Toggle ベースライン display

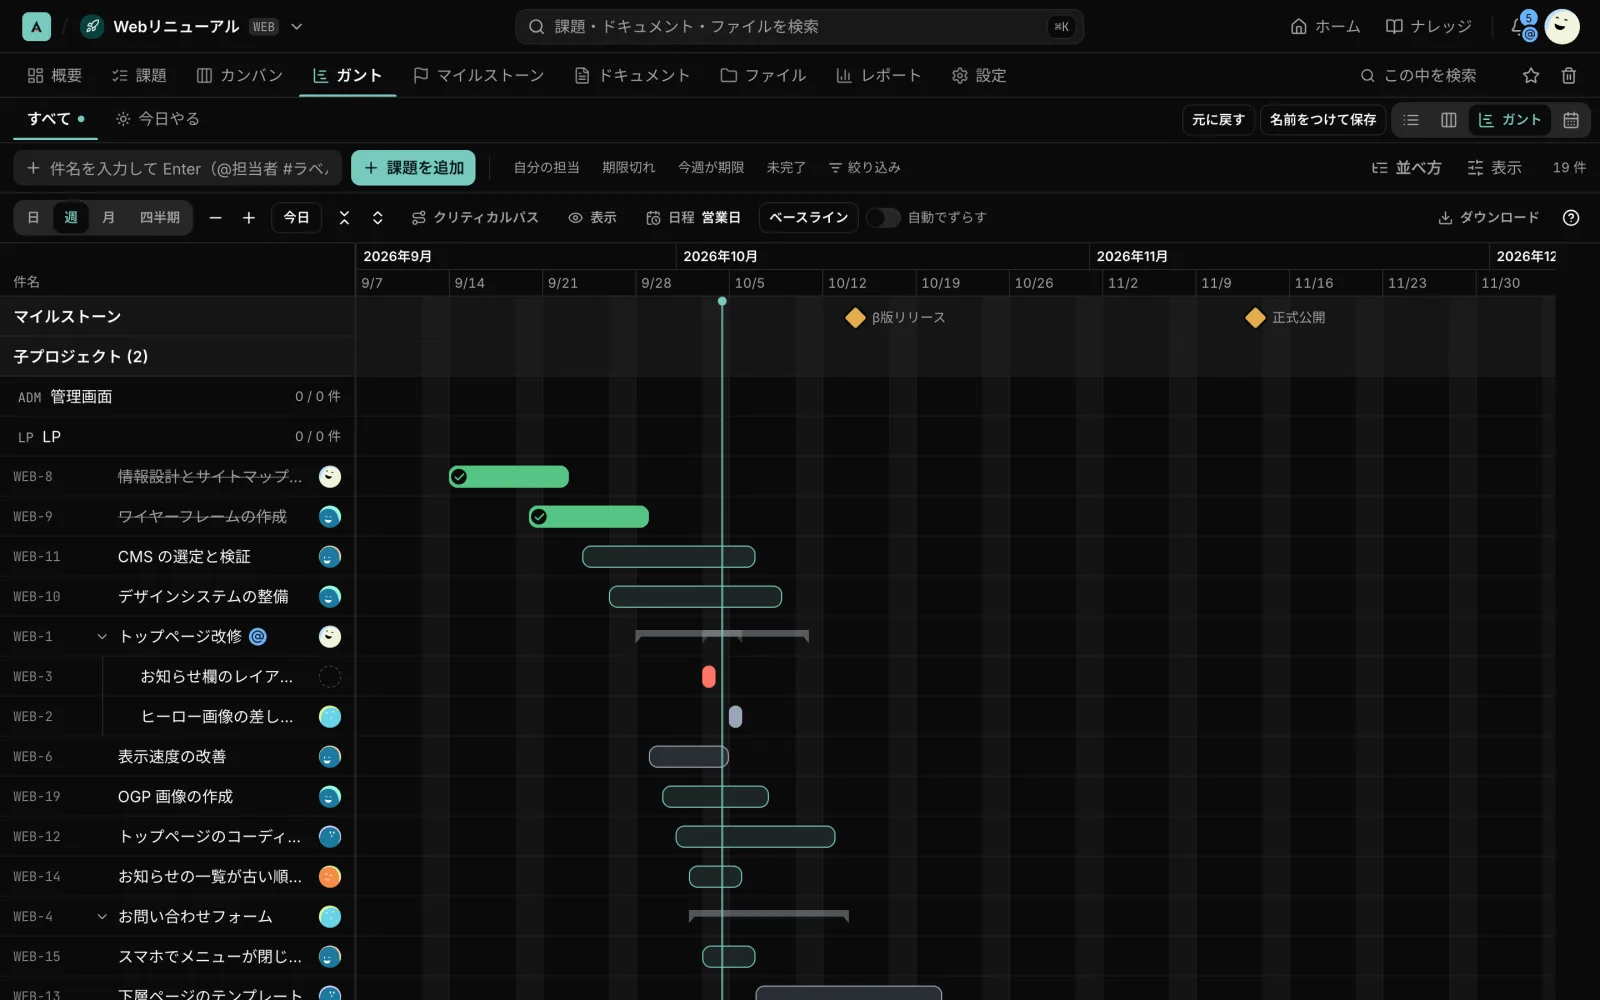pyautogui.click(x=808, y=218)
